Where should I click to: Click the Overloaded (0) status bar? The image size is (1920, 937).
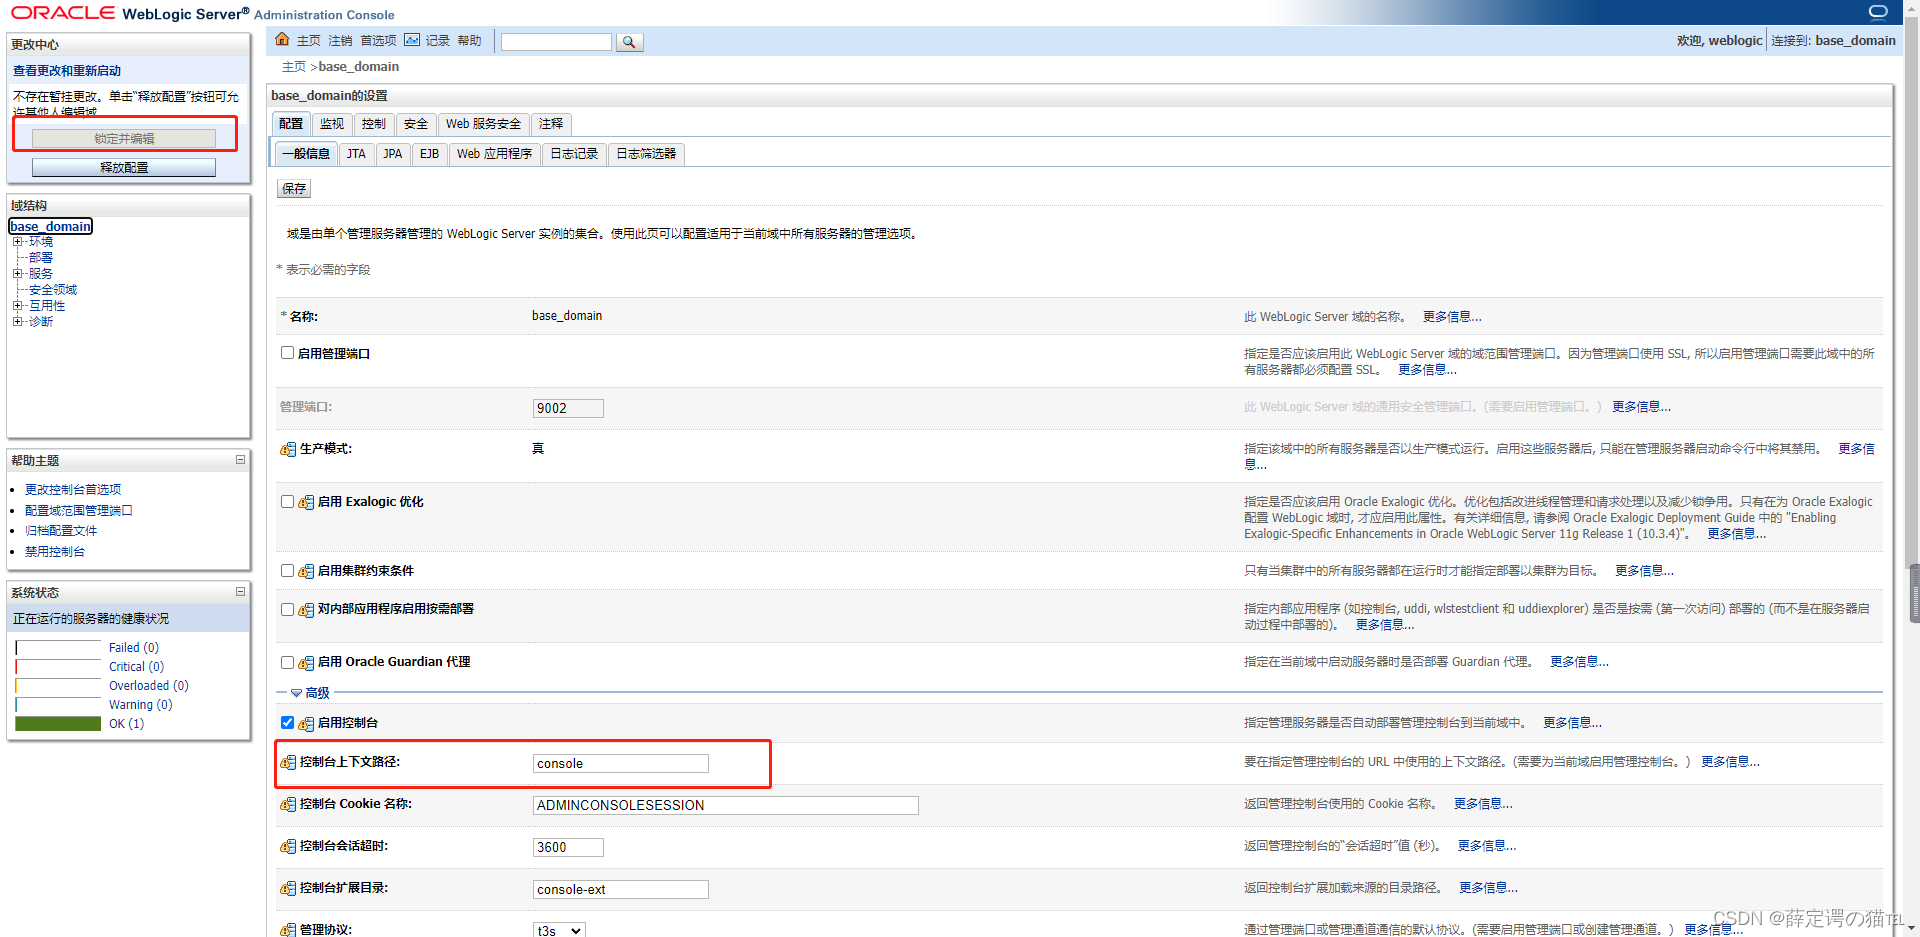click(58, 686)
